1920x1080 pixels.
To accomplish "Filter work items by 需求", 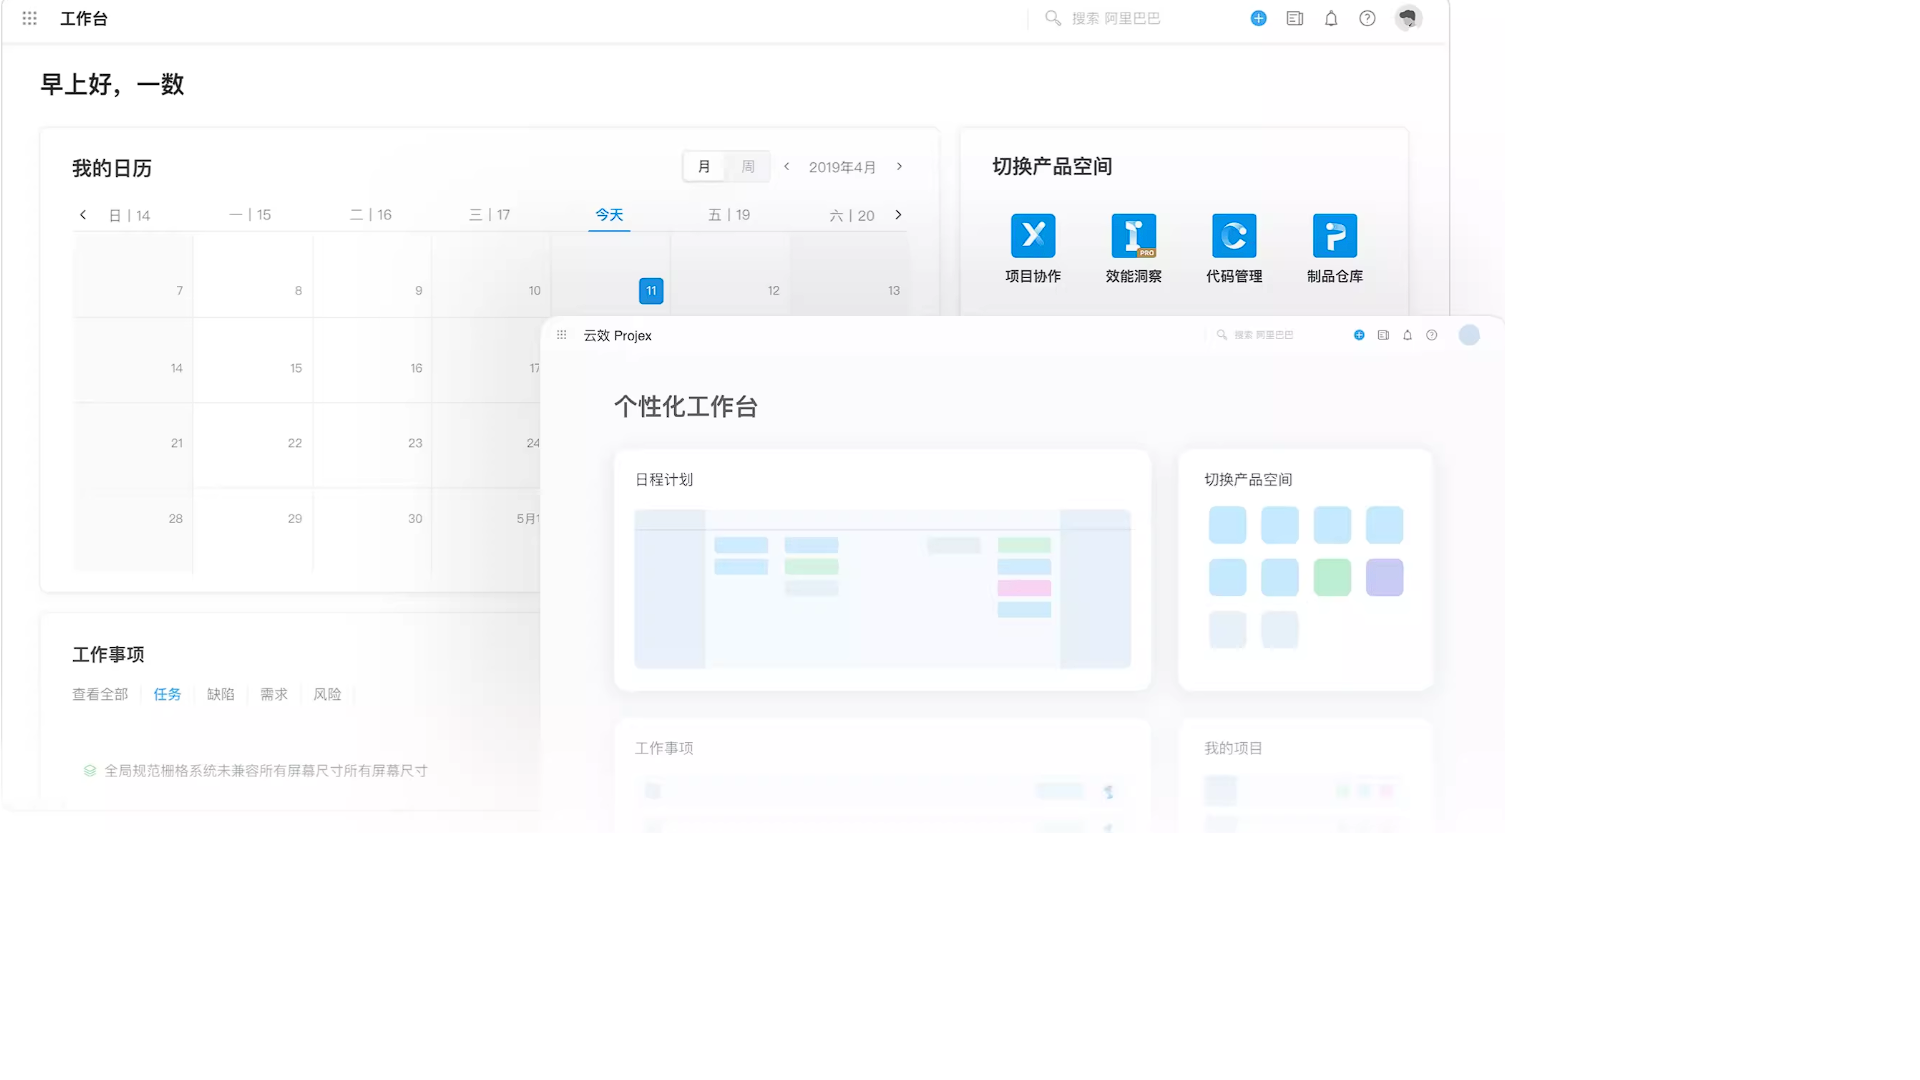I will (274, 695).
